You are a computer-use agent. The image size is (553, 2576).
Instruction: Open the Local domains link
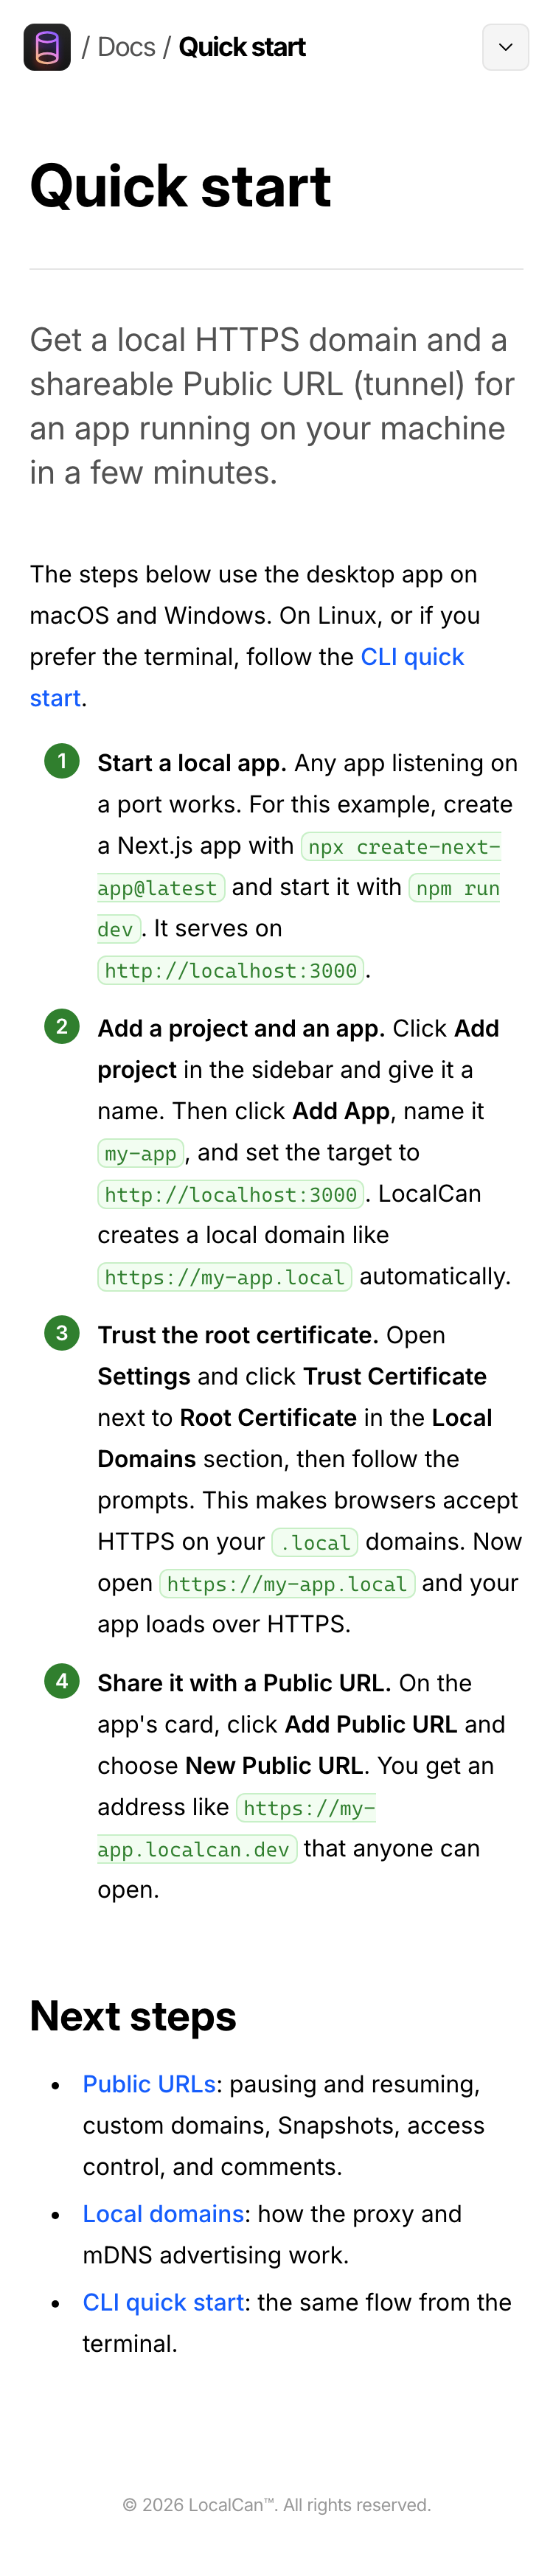pyautogui.click(x=163, y=2214)
